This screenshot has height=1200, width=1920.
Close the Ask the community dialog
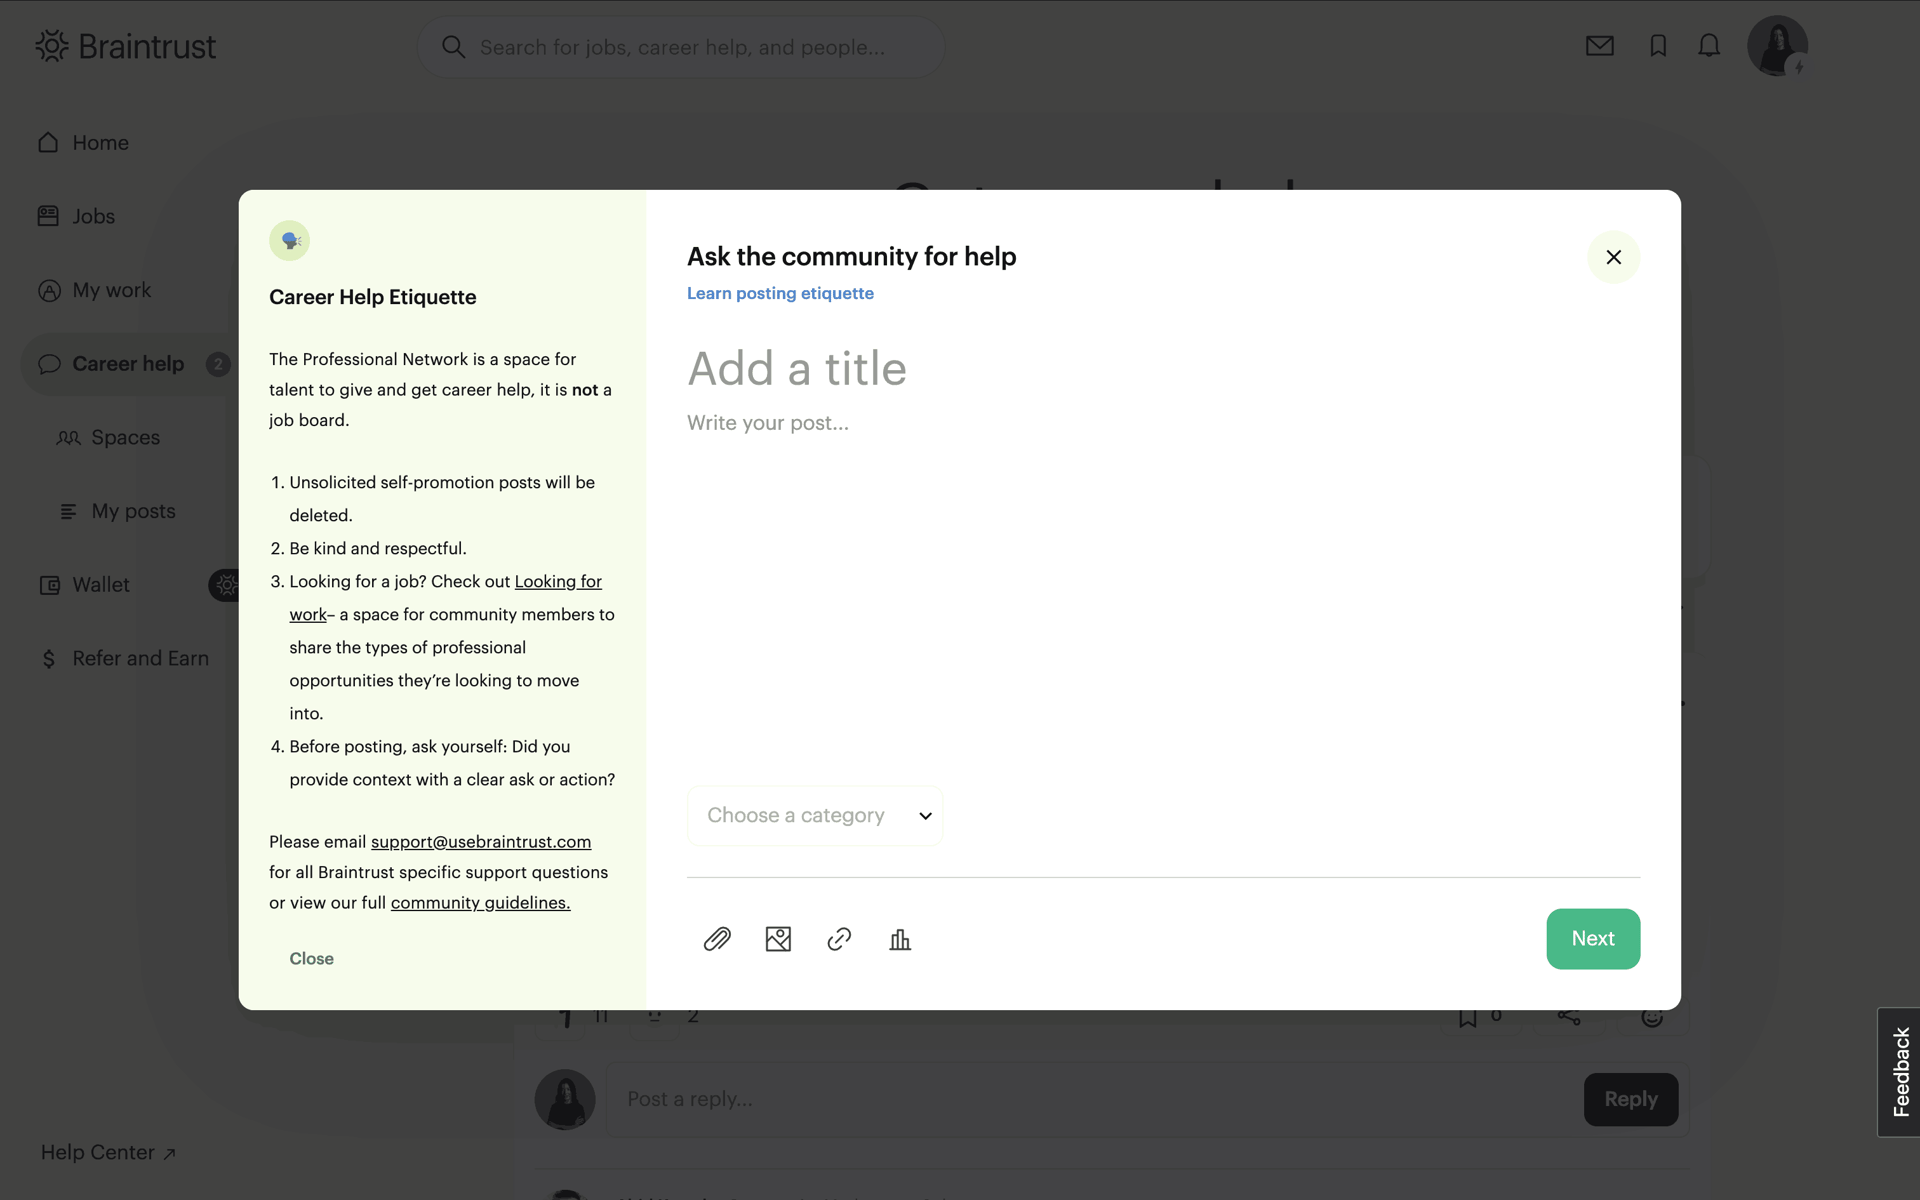pos(1613,257)
